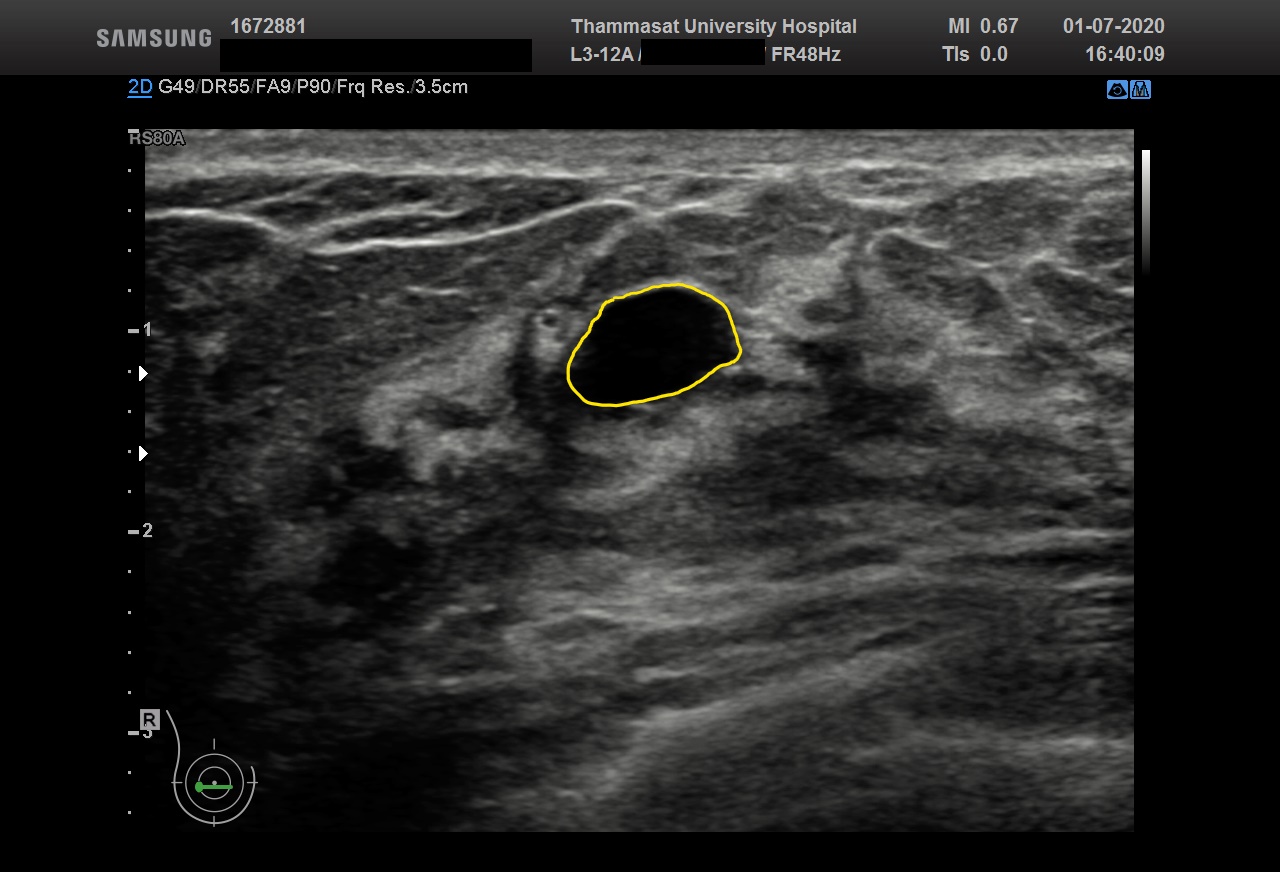Select the 2D mode label
Screen dimensions: 1280x872
(140, 87)
